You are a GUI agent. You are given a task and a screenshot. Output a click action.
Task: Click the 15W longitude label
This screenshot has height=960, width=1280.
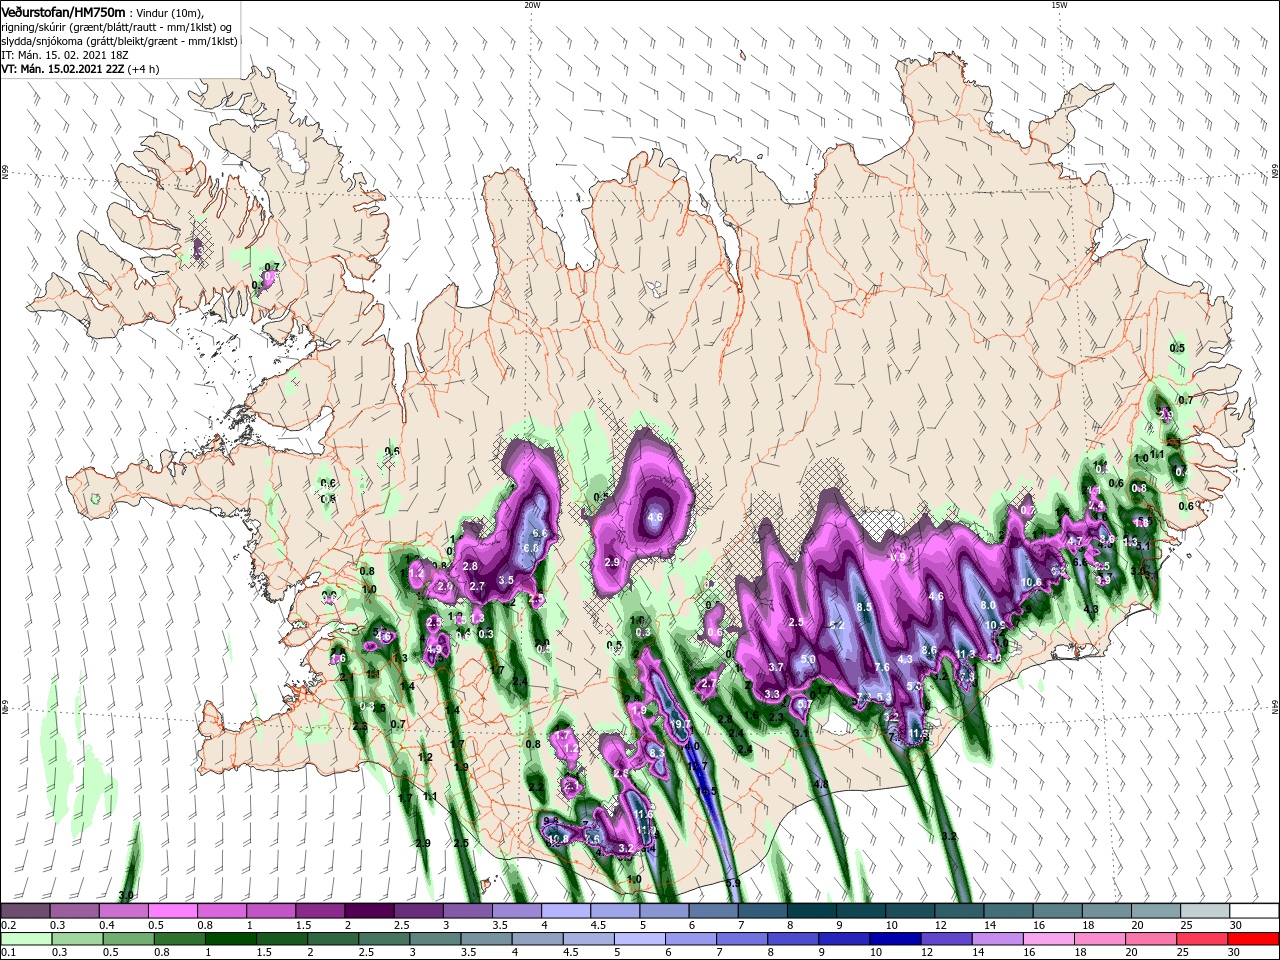coord(1059,5)
